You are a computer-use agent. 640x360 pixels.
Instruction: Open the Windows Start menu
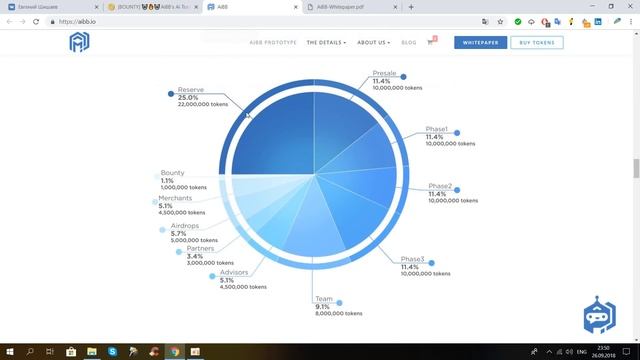[10, 351]
